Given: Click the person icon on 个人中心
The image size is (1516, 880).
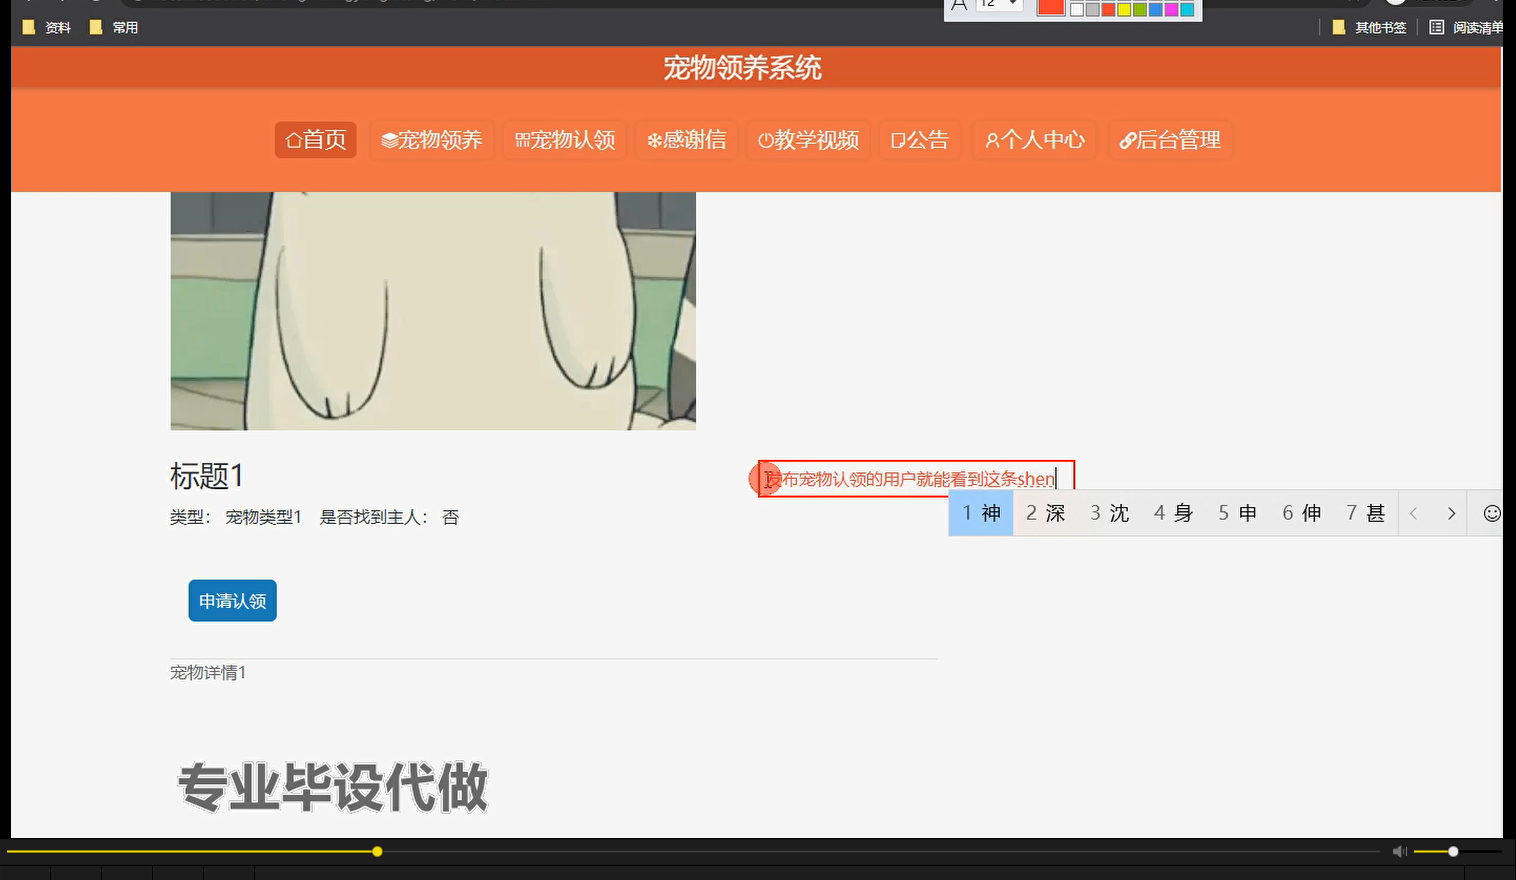Looking at the screenshot, I should click(x=992, y=140).
